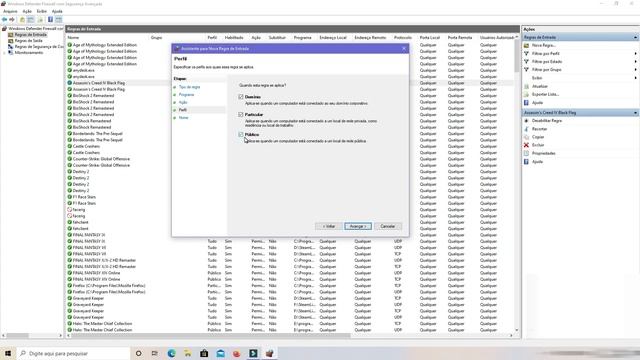Collapse Assassin's Creed IV Black Flag actions section

click(636, 113)
